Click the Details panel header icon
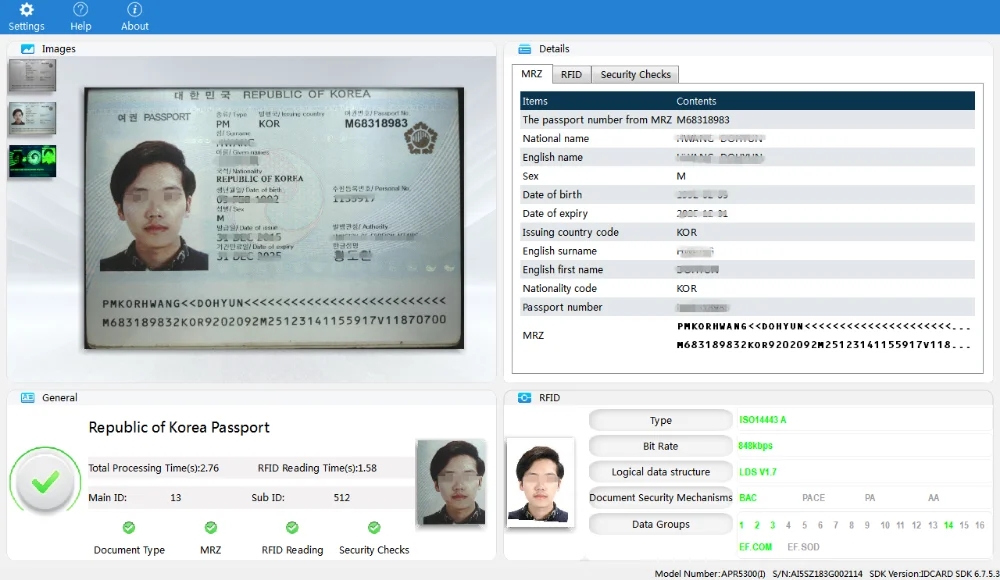 [524, 49]
